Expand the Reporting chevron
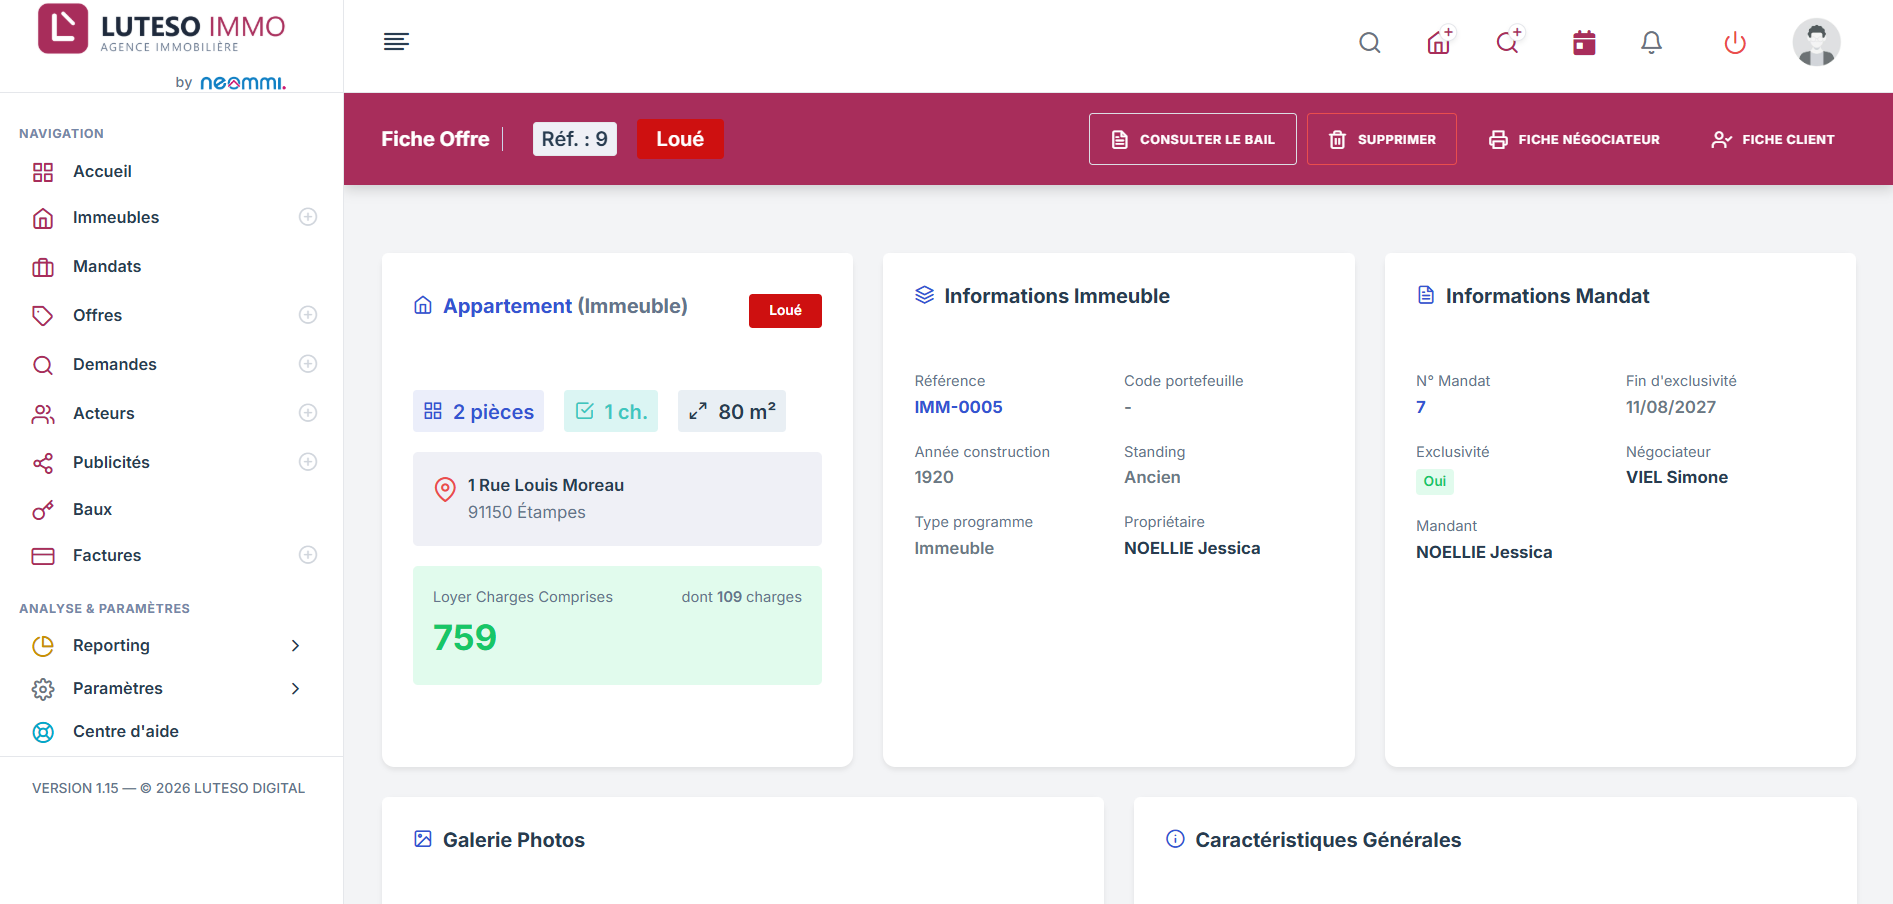 pos(295,646)
